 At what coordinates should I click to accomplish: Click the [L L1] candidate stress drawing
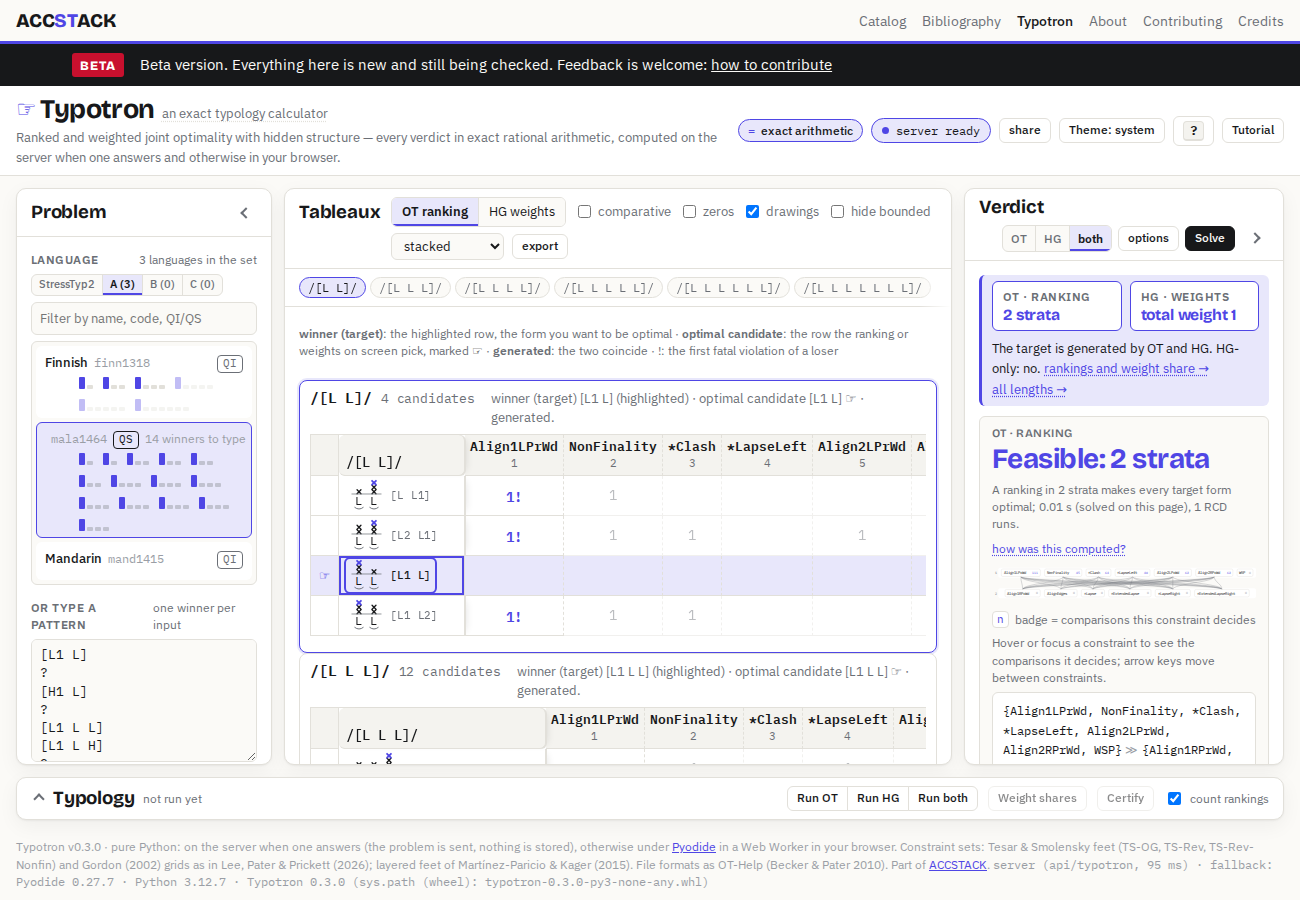coord(366,495)
